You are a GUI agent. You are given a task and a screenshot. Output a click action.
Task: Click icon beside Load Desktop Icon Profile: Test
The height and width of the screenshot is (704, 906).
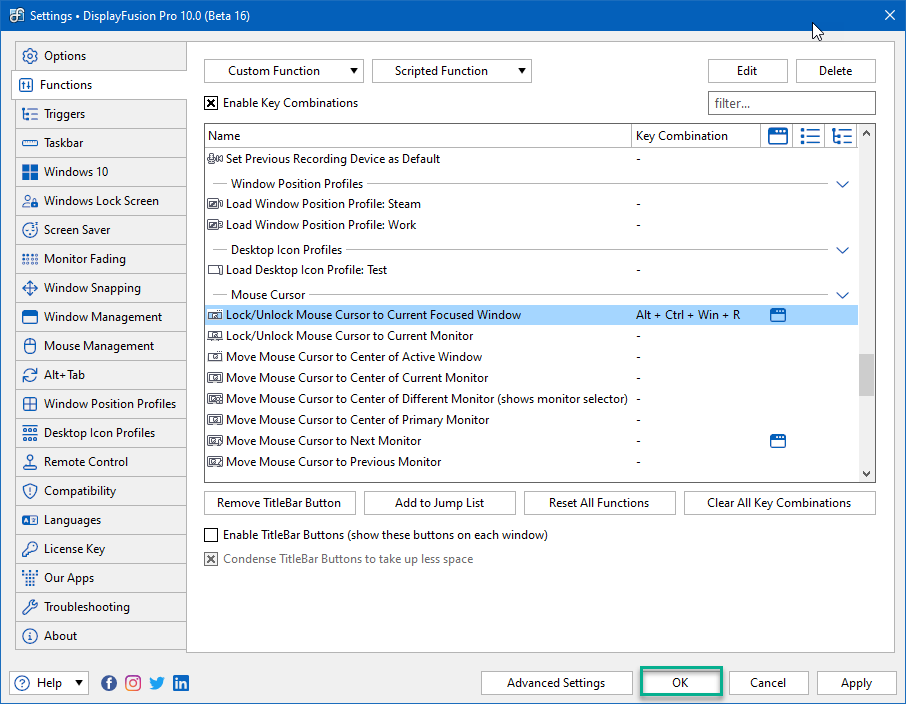[x=215, y=270]
